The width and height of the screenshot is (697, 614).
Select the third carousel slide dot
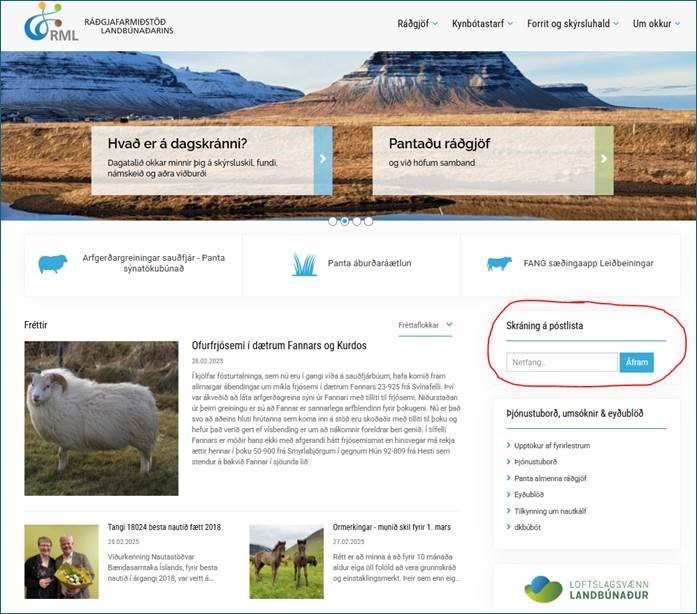pyautogui.click(x=357, y=221)
